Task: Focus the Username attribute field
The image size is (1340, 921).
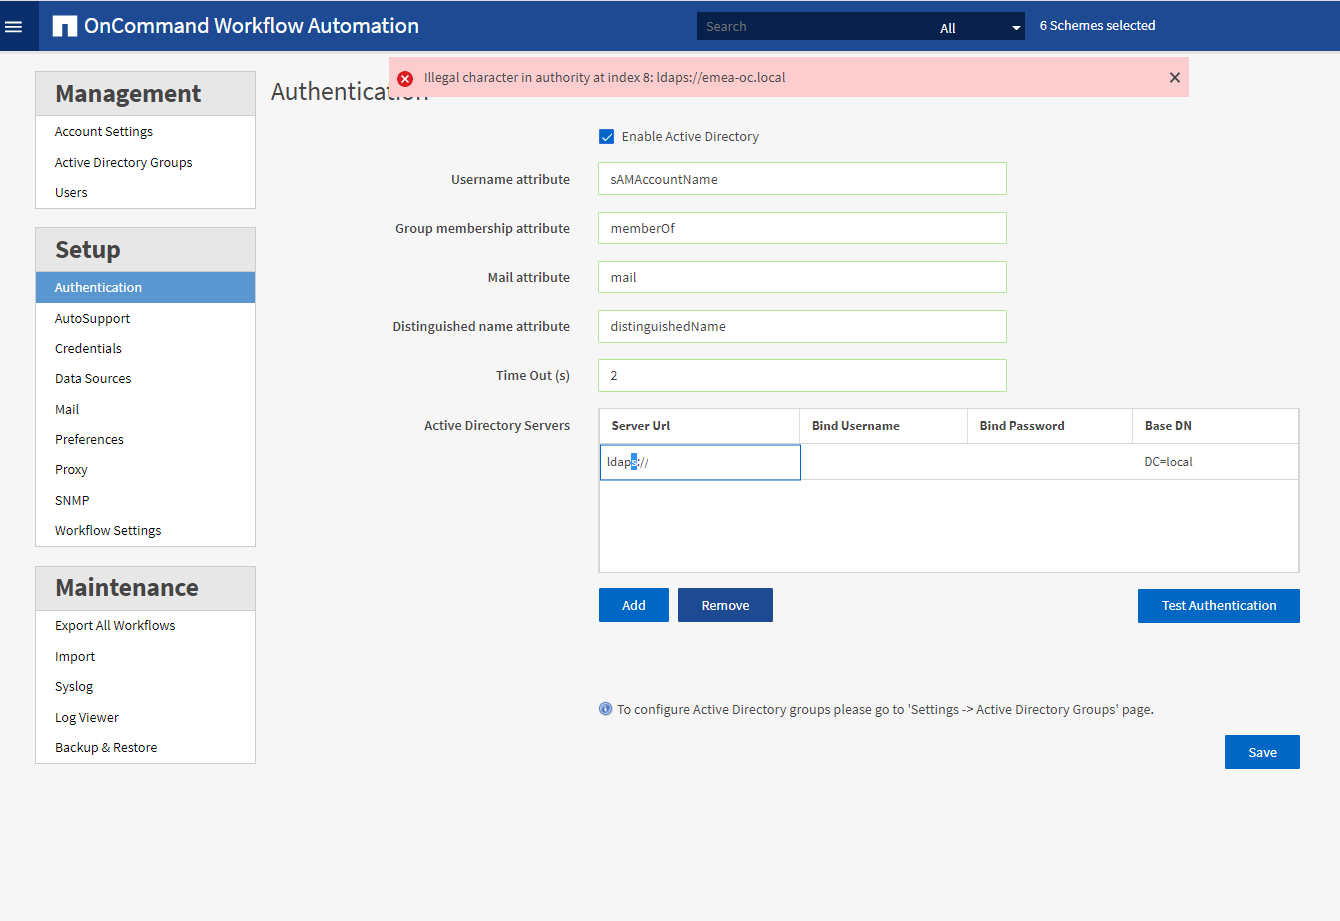Action: (802, 179)
